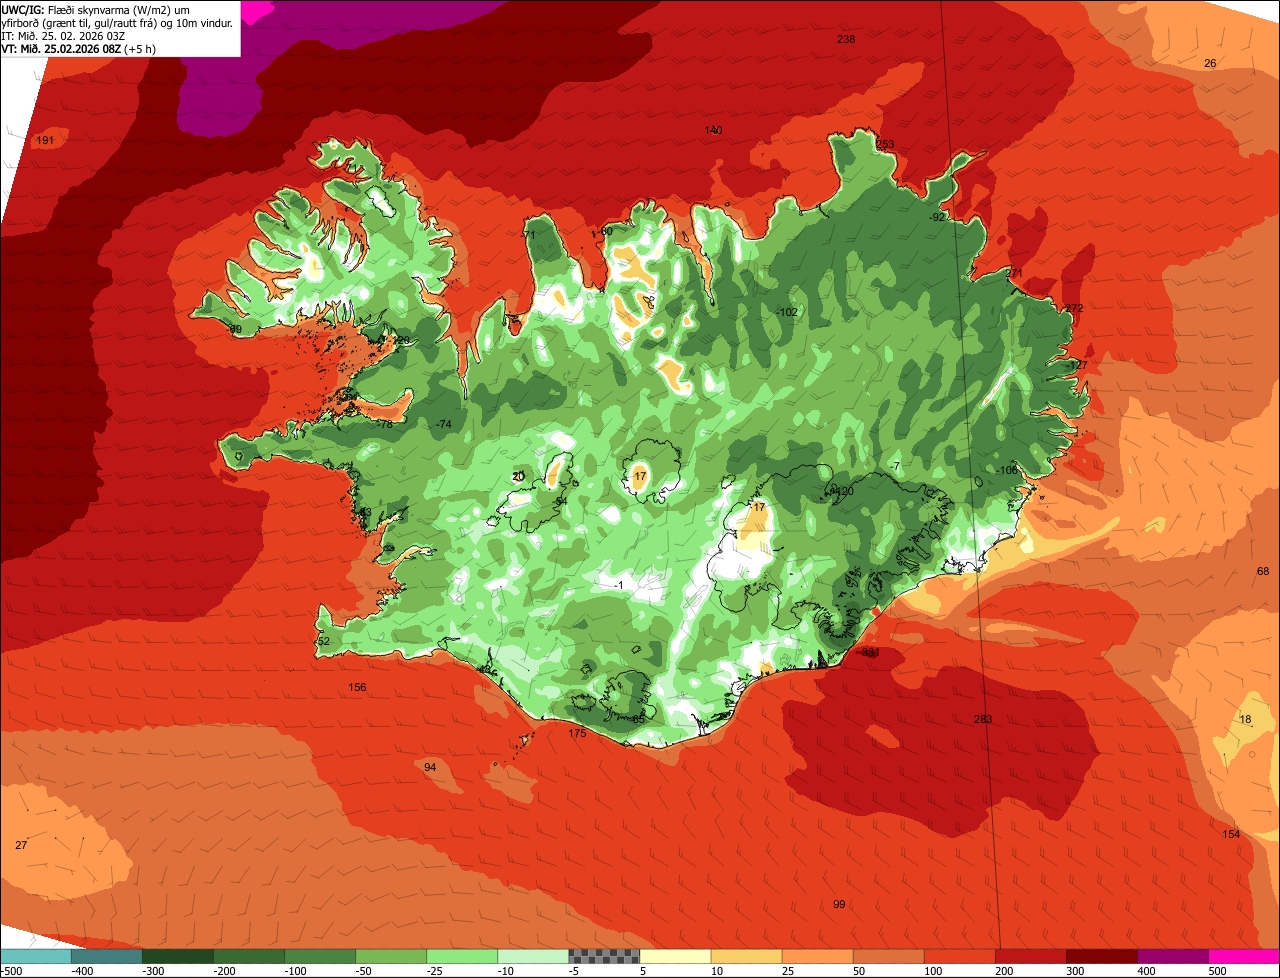Click the value -1 in the southern highlands
Viewport: 1280px width, 978px height.
(x=619, y=585)
